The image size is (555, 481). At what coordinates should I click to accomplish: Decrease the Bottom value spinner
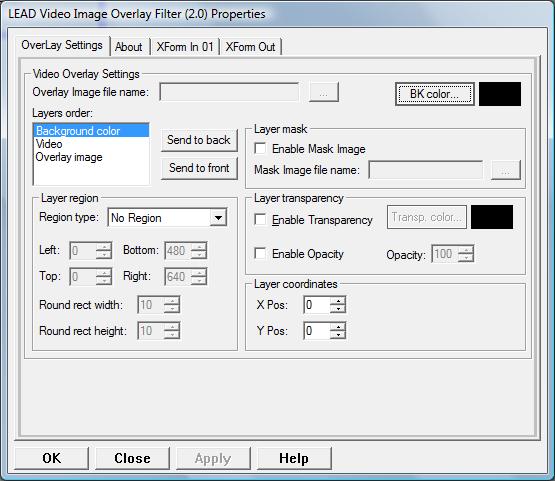coord(199,255)
